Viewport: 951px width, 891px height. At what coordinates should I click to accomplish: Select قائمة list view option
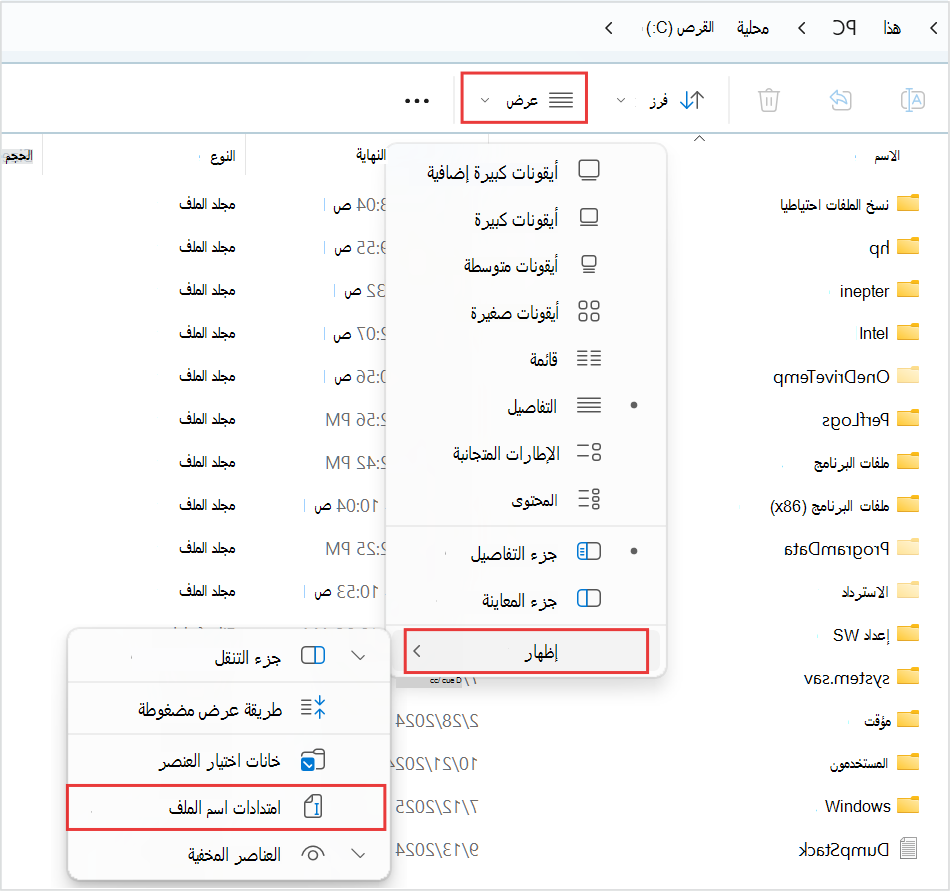click(525, 359)
